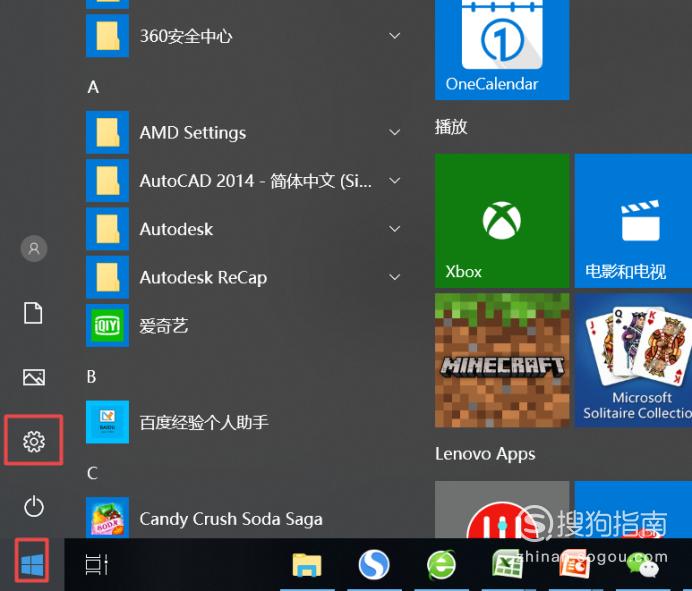
Task: Select AutoCAD 2014 - 简体中文 label
Action: tap(256, 181)
